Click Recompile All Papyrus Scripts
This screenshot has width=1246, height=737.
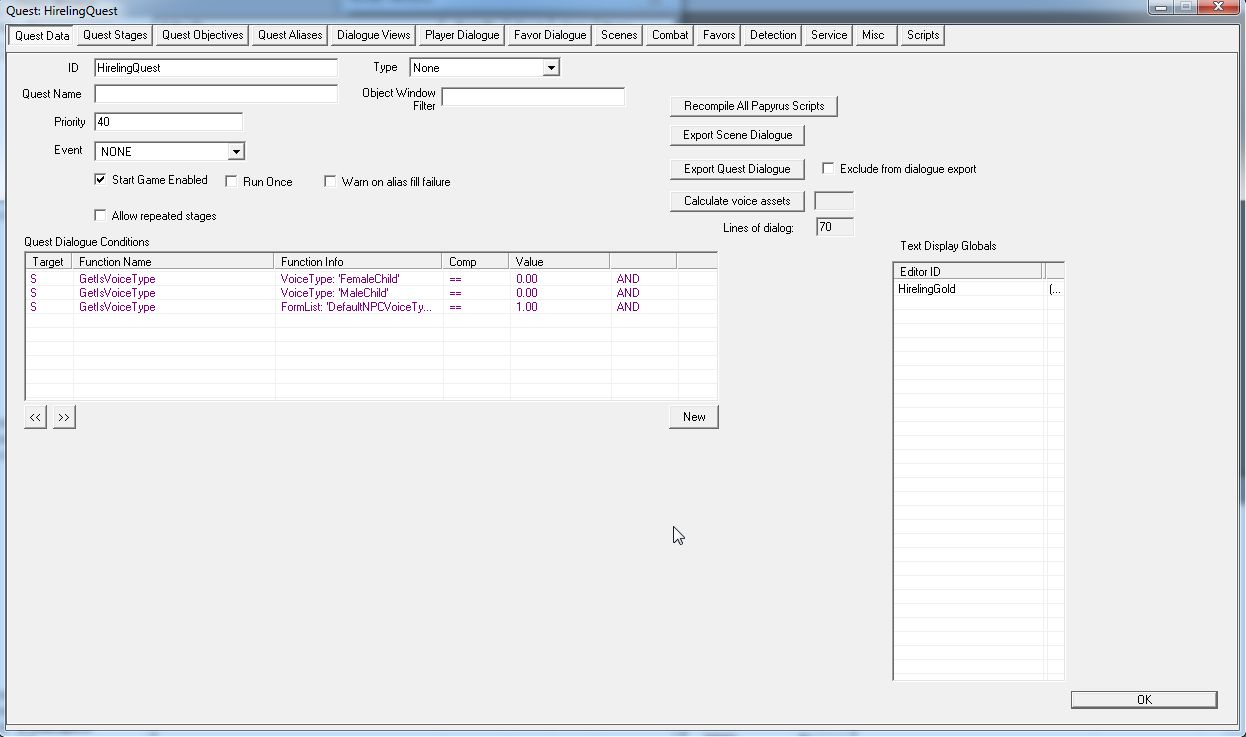(754, 106)
